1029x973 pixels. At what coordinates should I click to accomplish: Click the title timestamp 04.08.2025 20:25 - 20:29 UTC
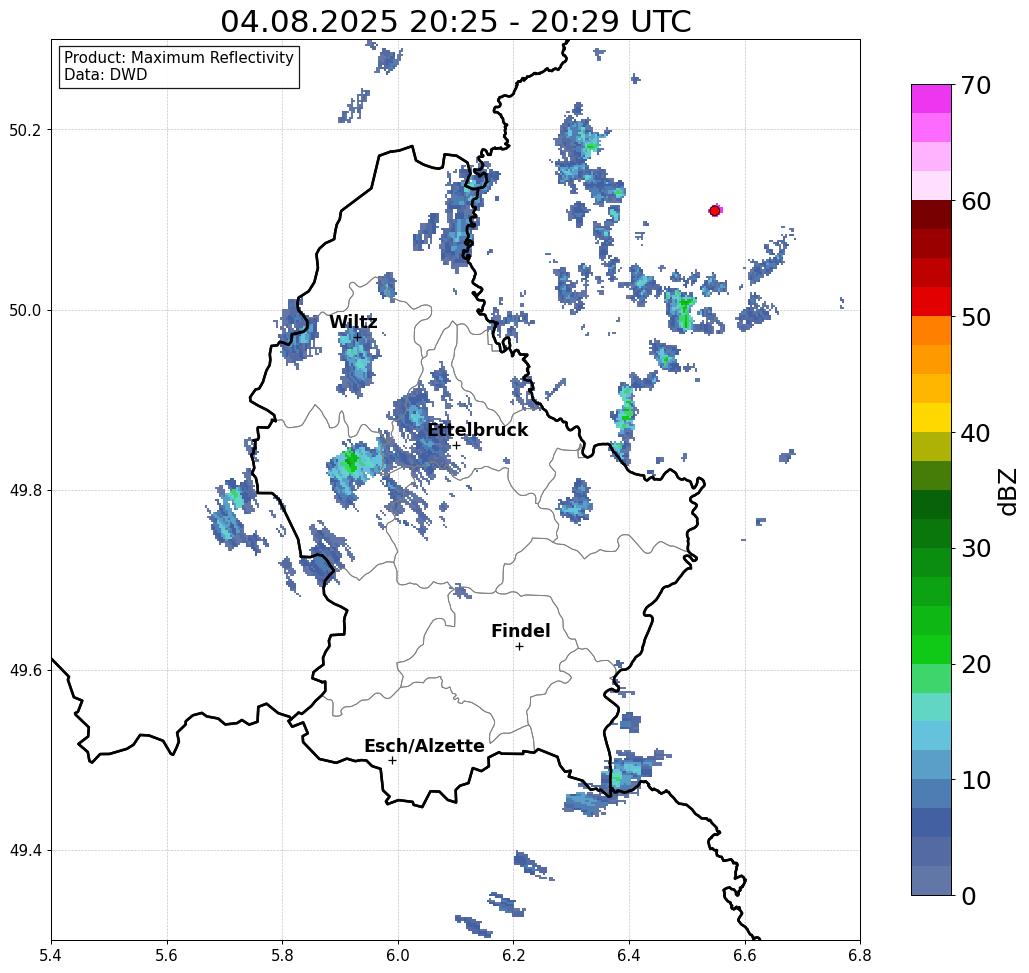pos(455,21)
